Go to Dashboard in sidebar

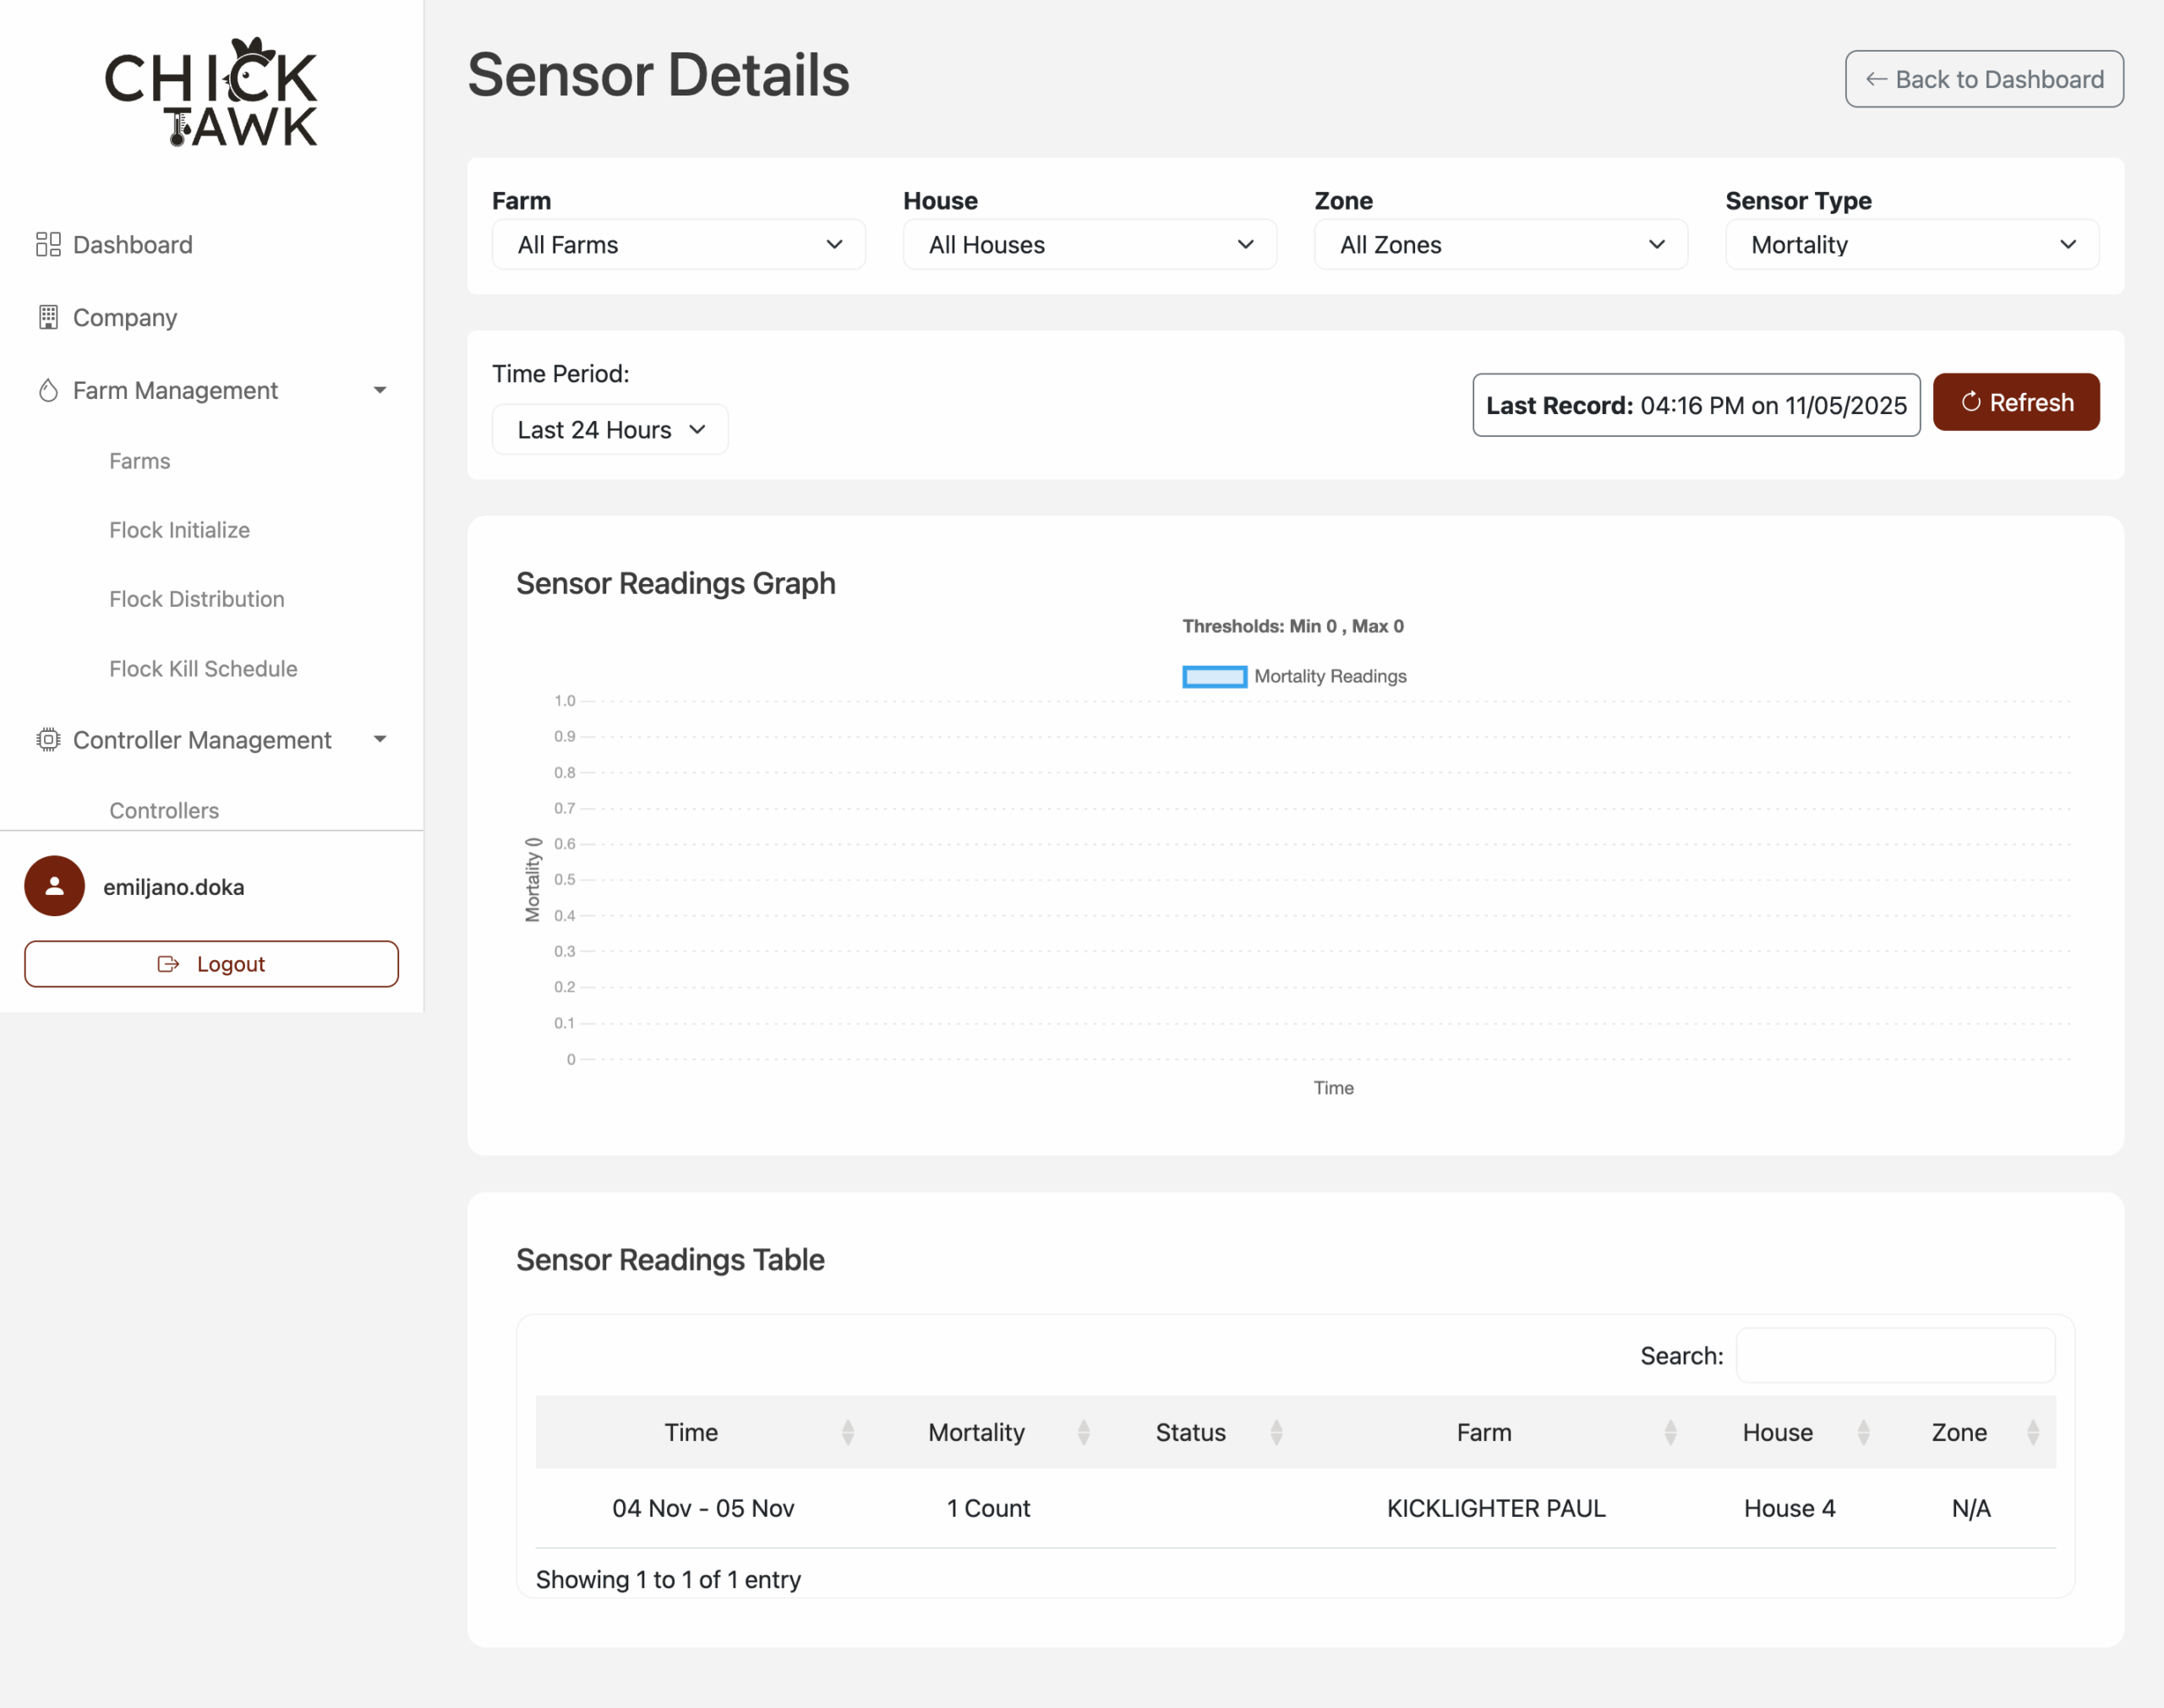[x=132, y=245]
